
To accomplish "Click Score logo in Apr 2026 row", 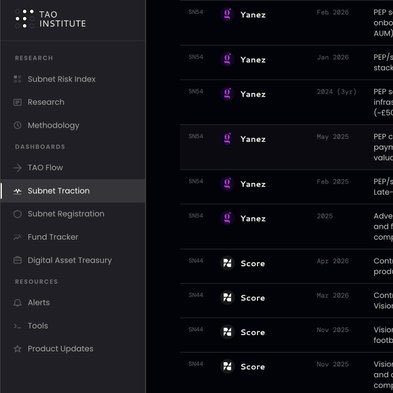I will pos(227,263).
